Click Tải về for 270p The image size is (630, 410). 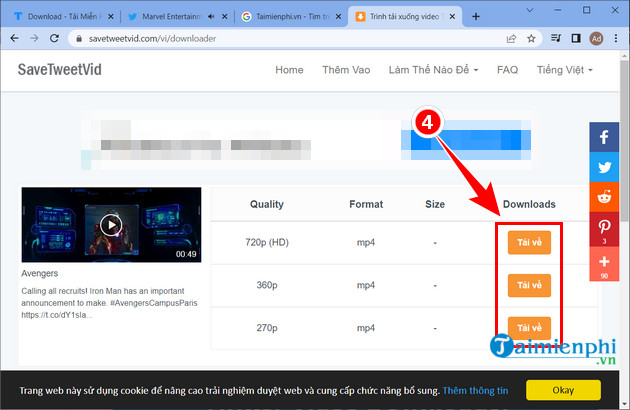pyautogui.click(x=529, y=328)
